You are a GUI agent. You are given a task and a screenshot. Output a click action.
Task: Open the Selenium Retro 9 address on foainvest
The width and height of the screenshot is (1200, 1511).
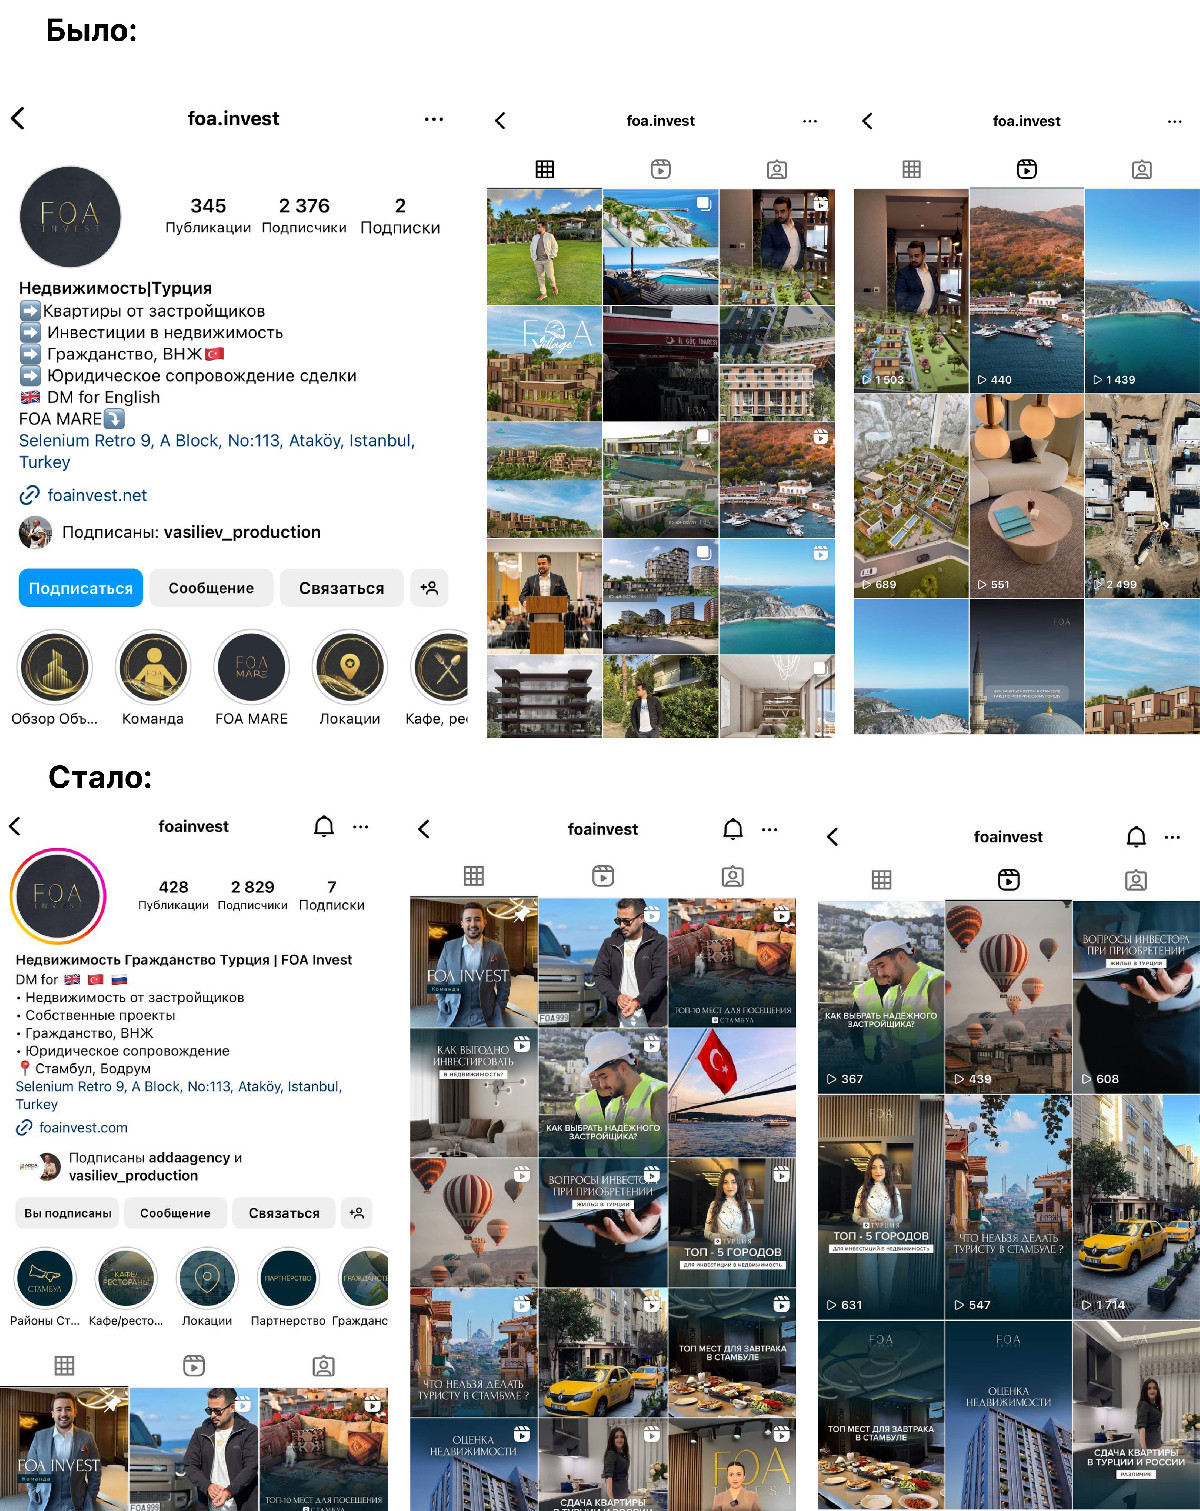(178, 1095)
